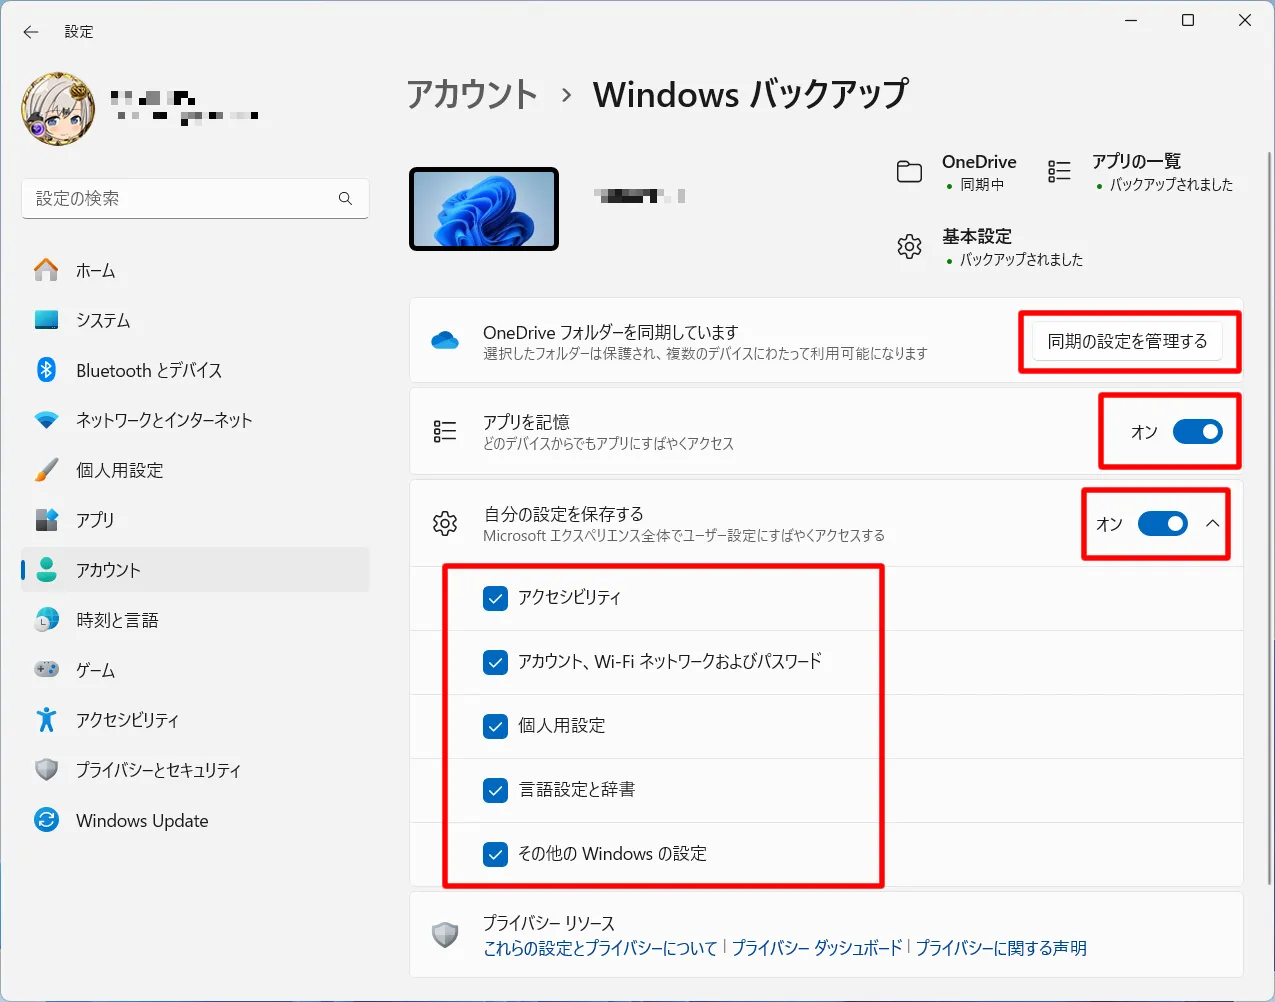
Task: Click the システム monitor icon
Action: coord(46,320)
